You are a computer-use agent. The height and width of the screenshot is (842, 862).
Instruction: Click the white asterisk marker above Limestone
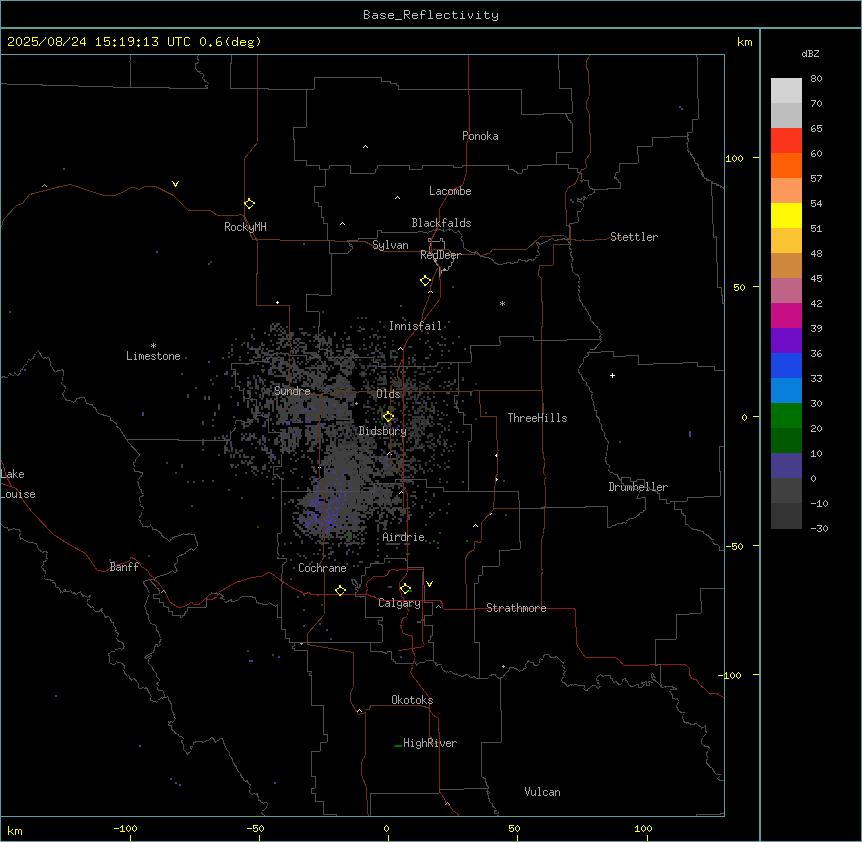(153, 346)
